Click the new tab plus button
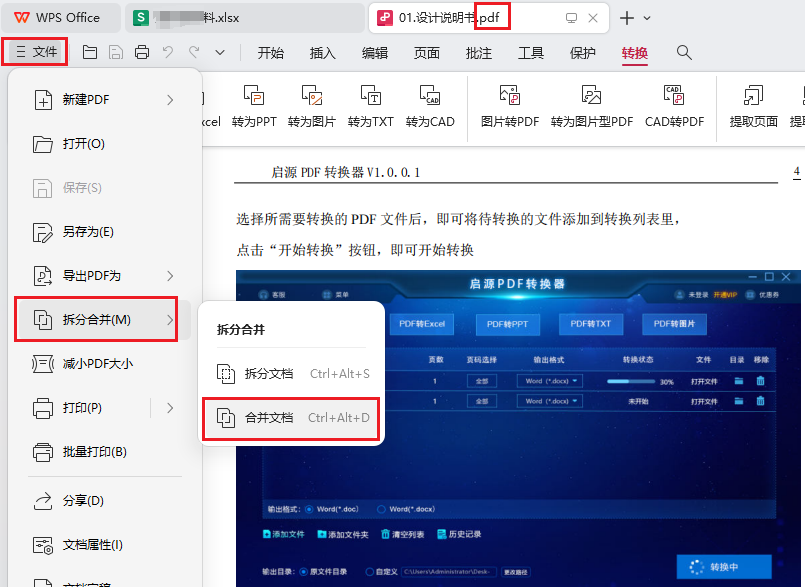Screen dimensions: 805x587 tap(627, 18)
